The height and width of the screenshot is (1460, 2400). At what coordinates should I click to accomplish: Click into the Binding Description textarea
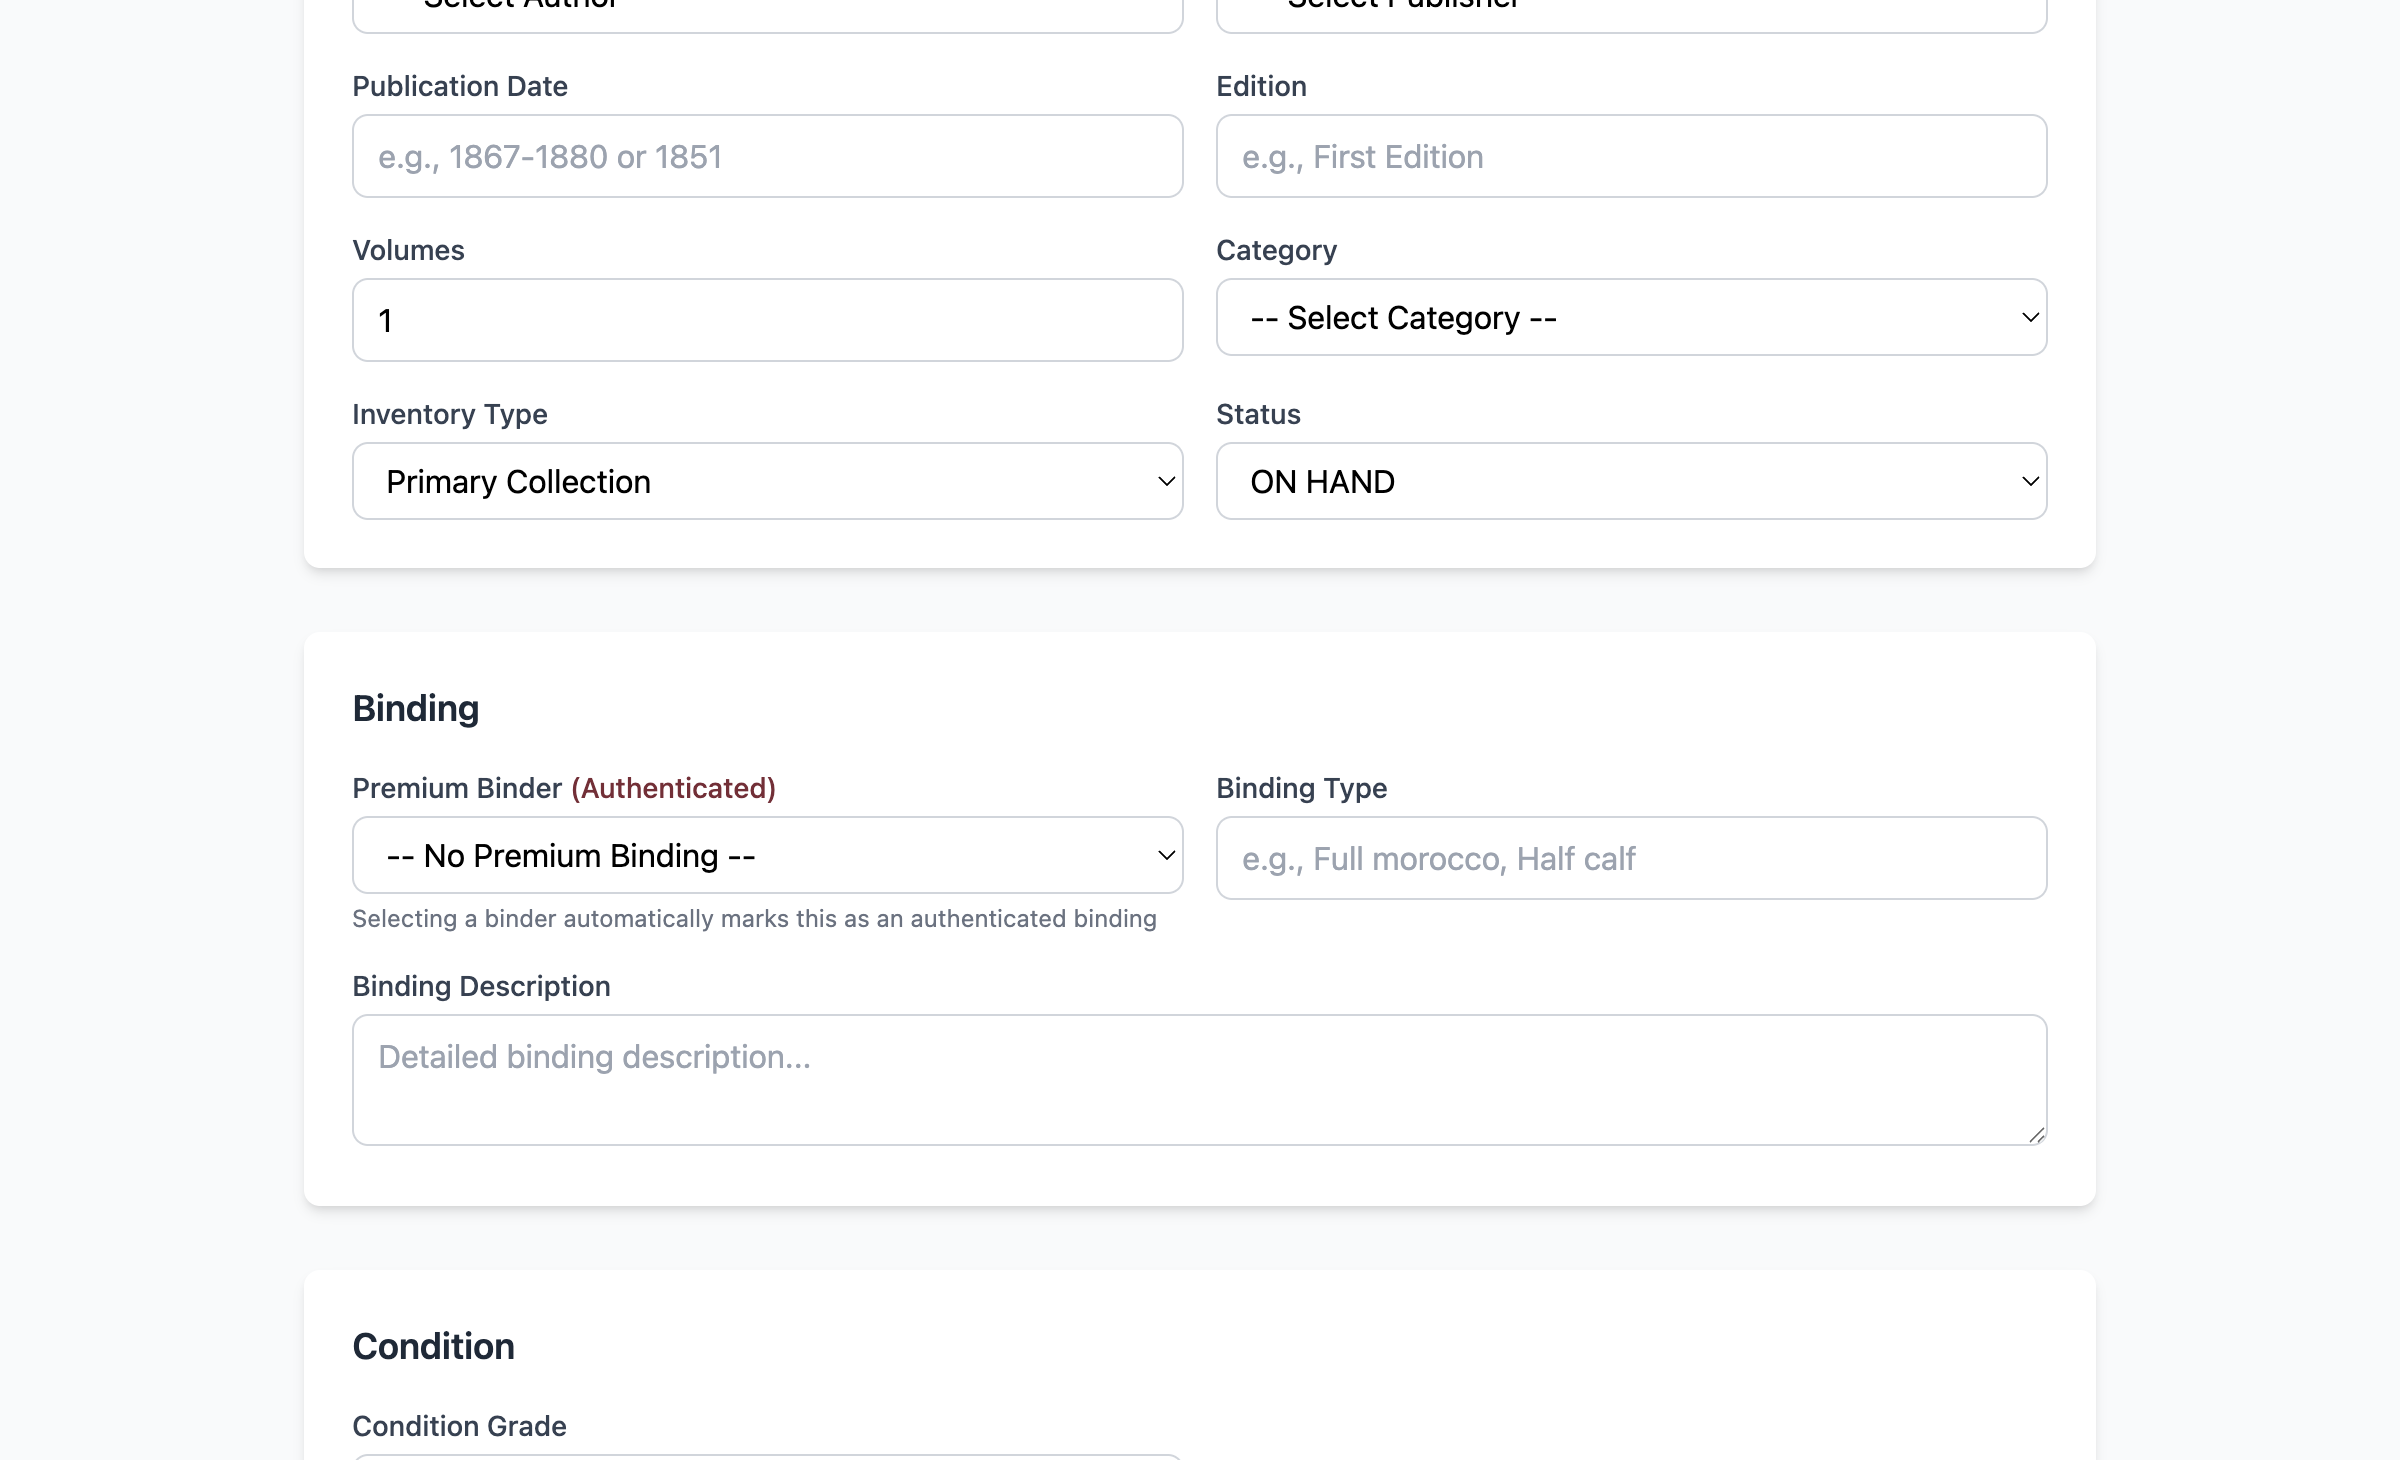tap(1198, 1080)
